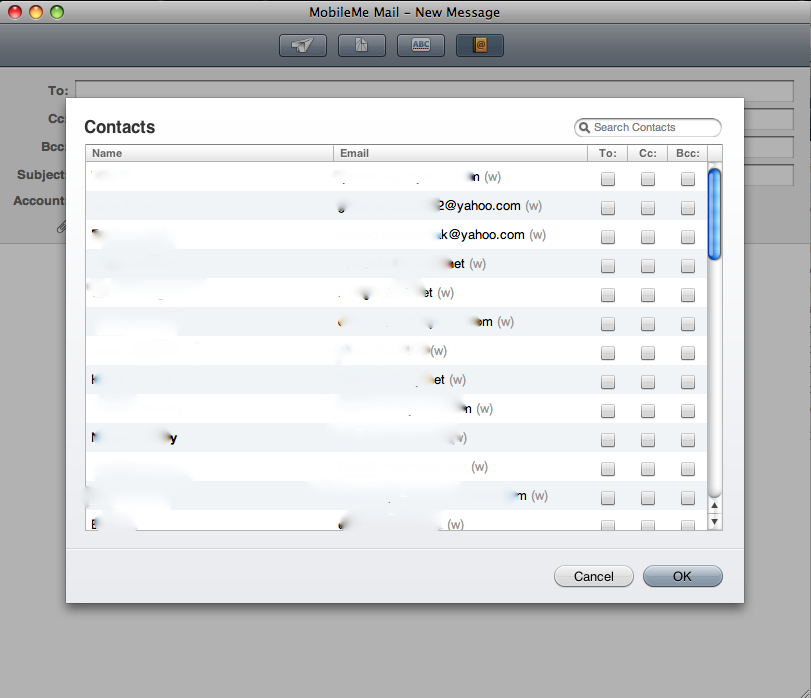The image size is (811, 698).
Task: Click the magnifier icon in Search Contacts
Action: pyautogui.click(x=584, y=127)
